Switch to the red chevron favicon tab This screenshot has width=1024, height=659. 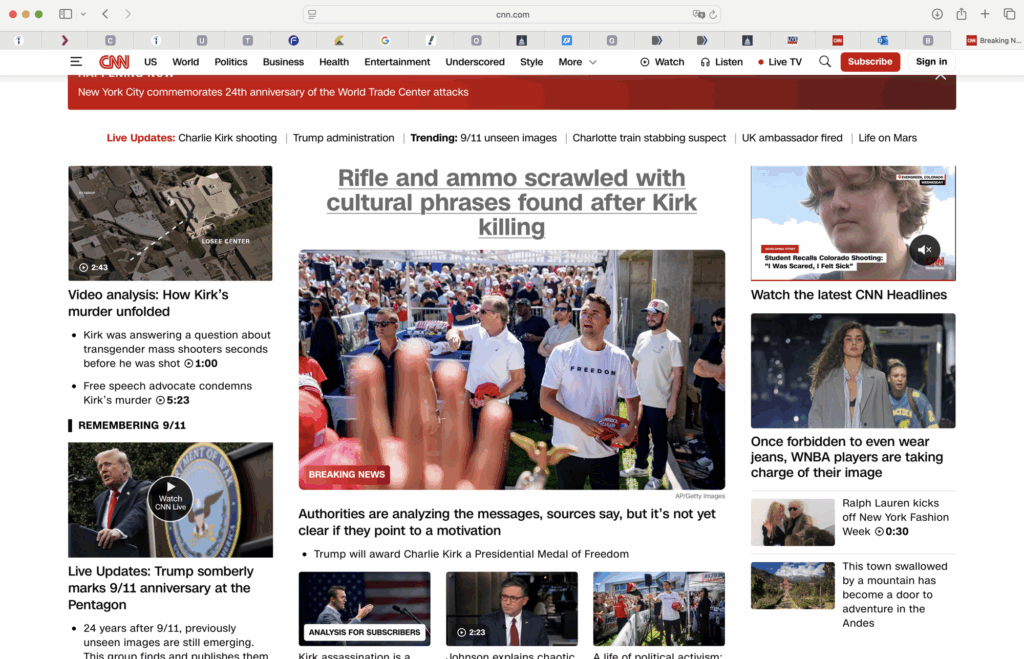(64, 40)
